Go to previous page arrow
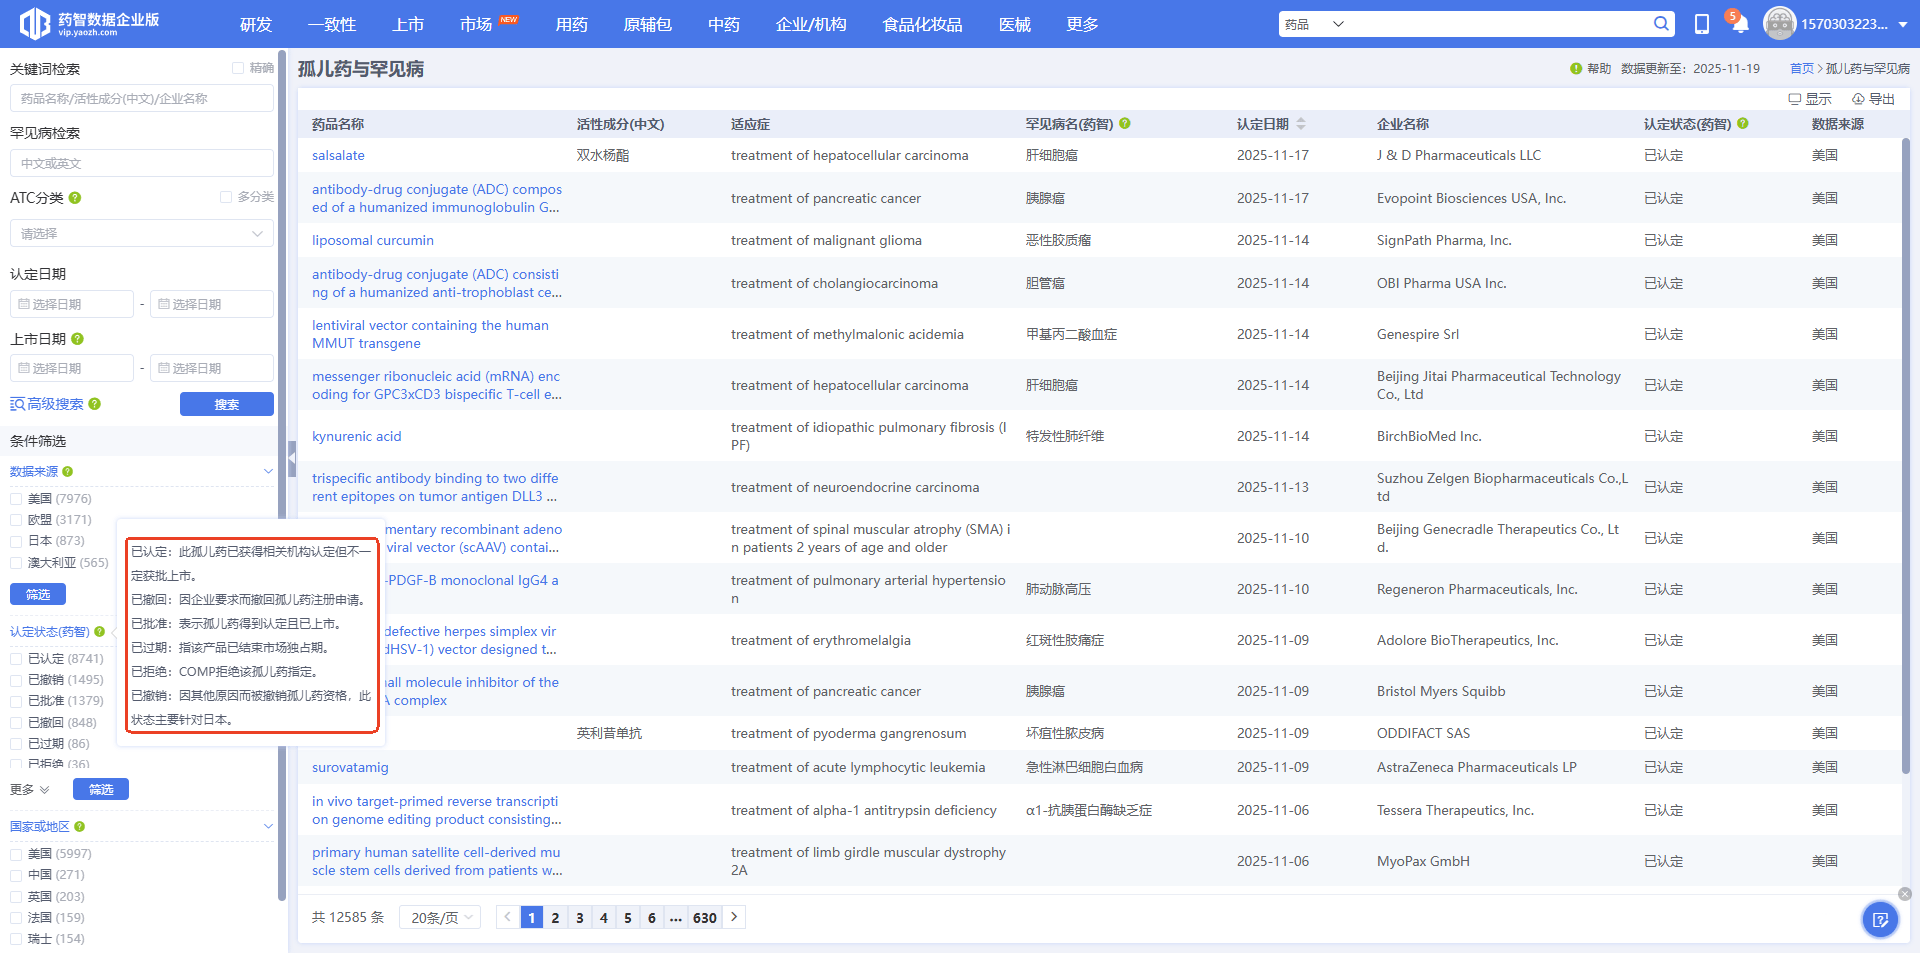1920x953 pixels. 507,917
